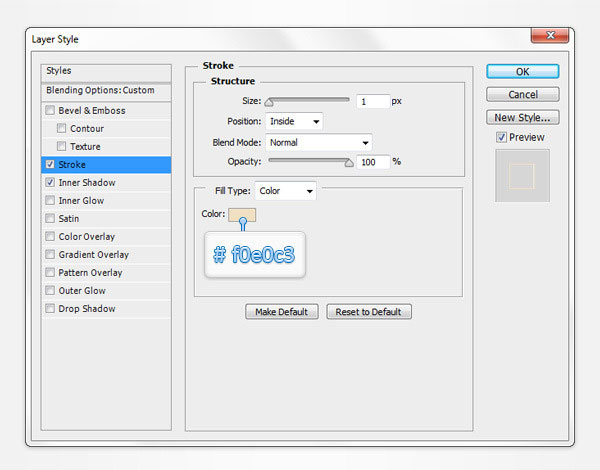Toggle the Preview checkbox
This screenshot has width=600, height=470.
501,137
